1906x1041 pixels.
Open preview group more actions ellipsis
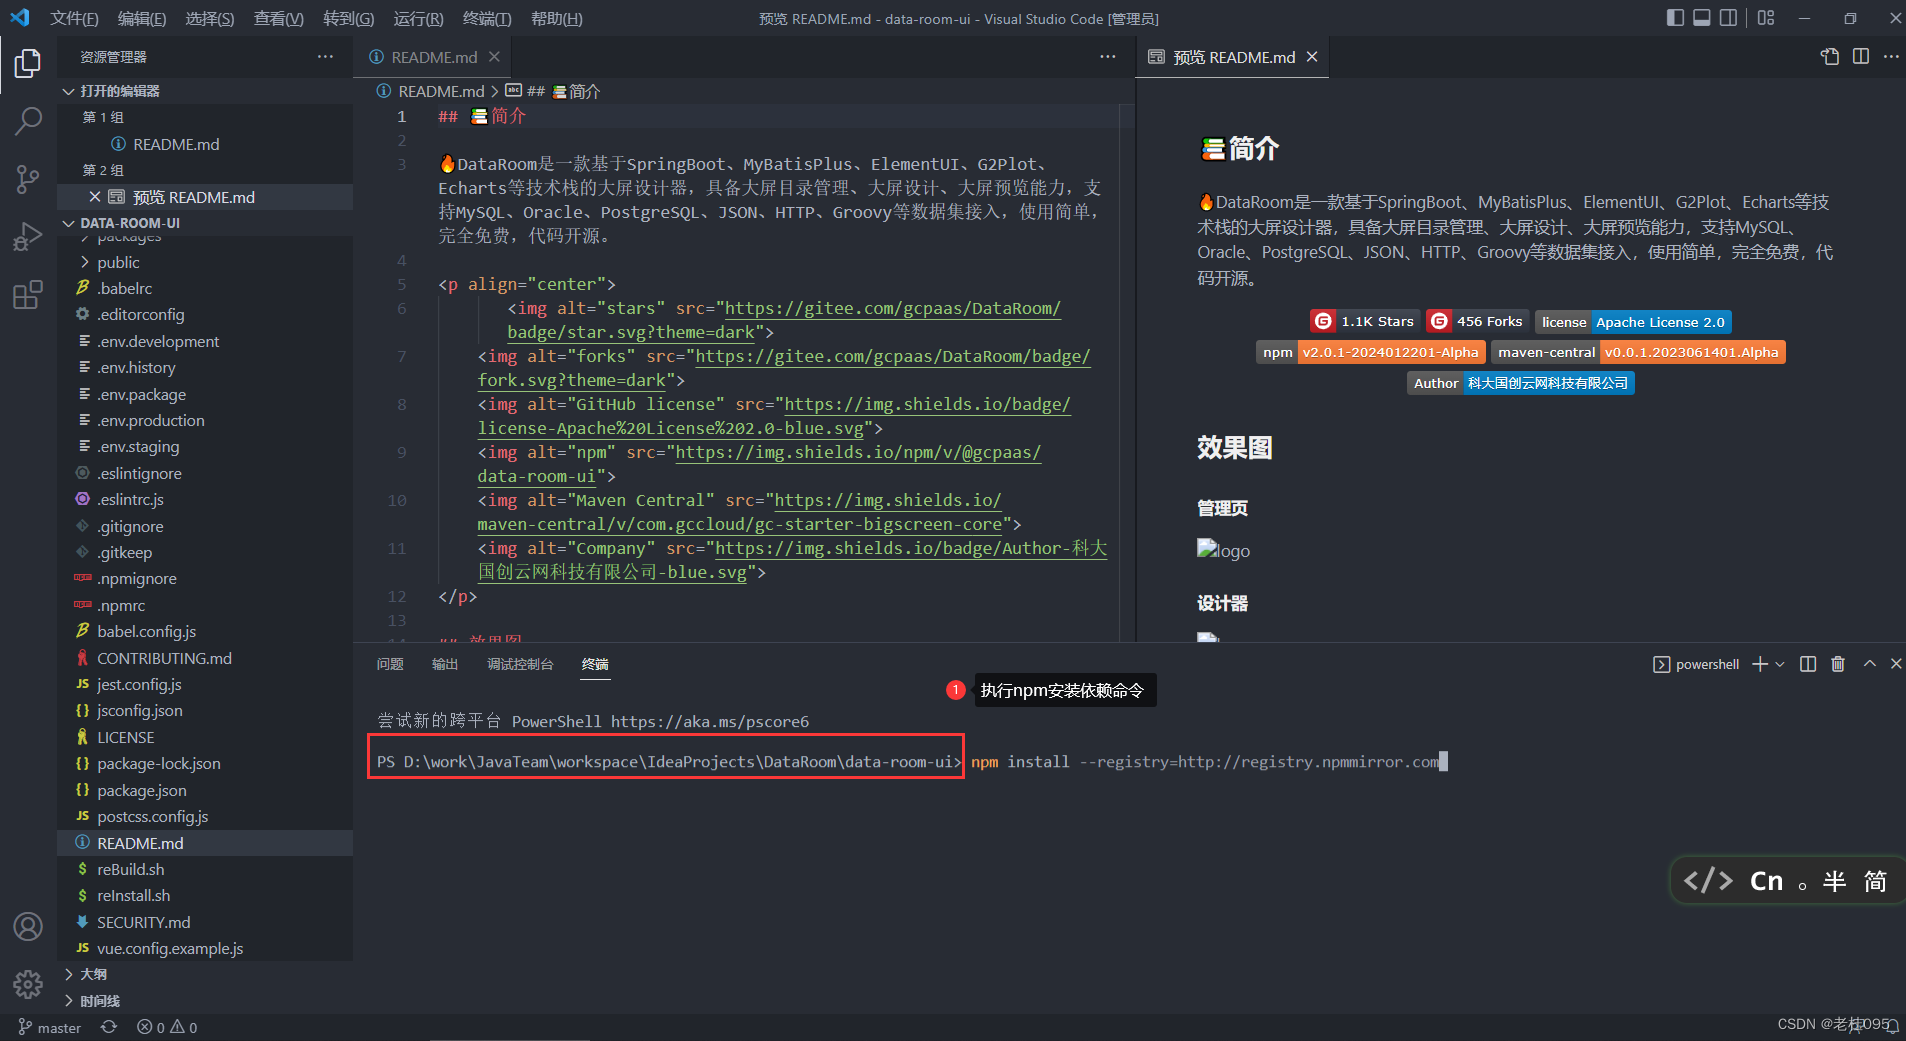pos(1890,57)
